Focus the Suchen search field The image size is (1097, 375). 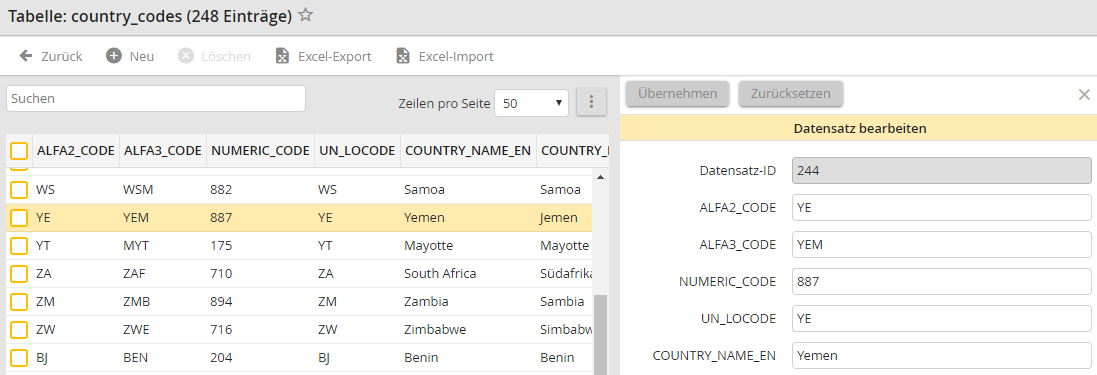click(156, 99)
